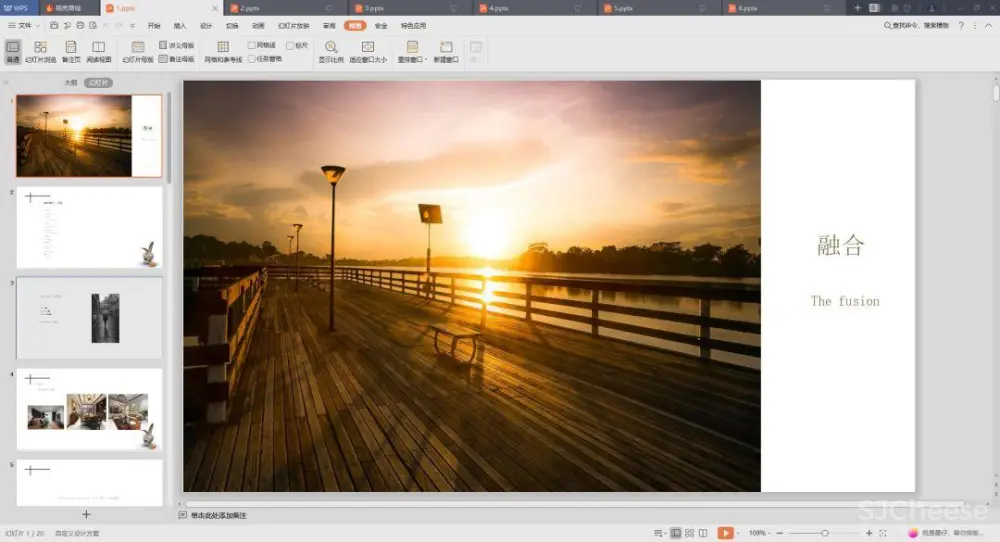Open the Insert (插入) ribbon tab

pyautogui.click(x=180, y=25)
